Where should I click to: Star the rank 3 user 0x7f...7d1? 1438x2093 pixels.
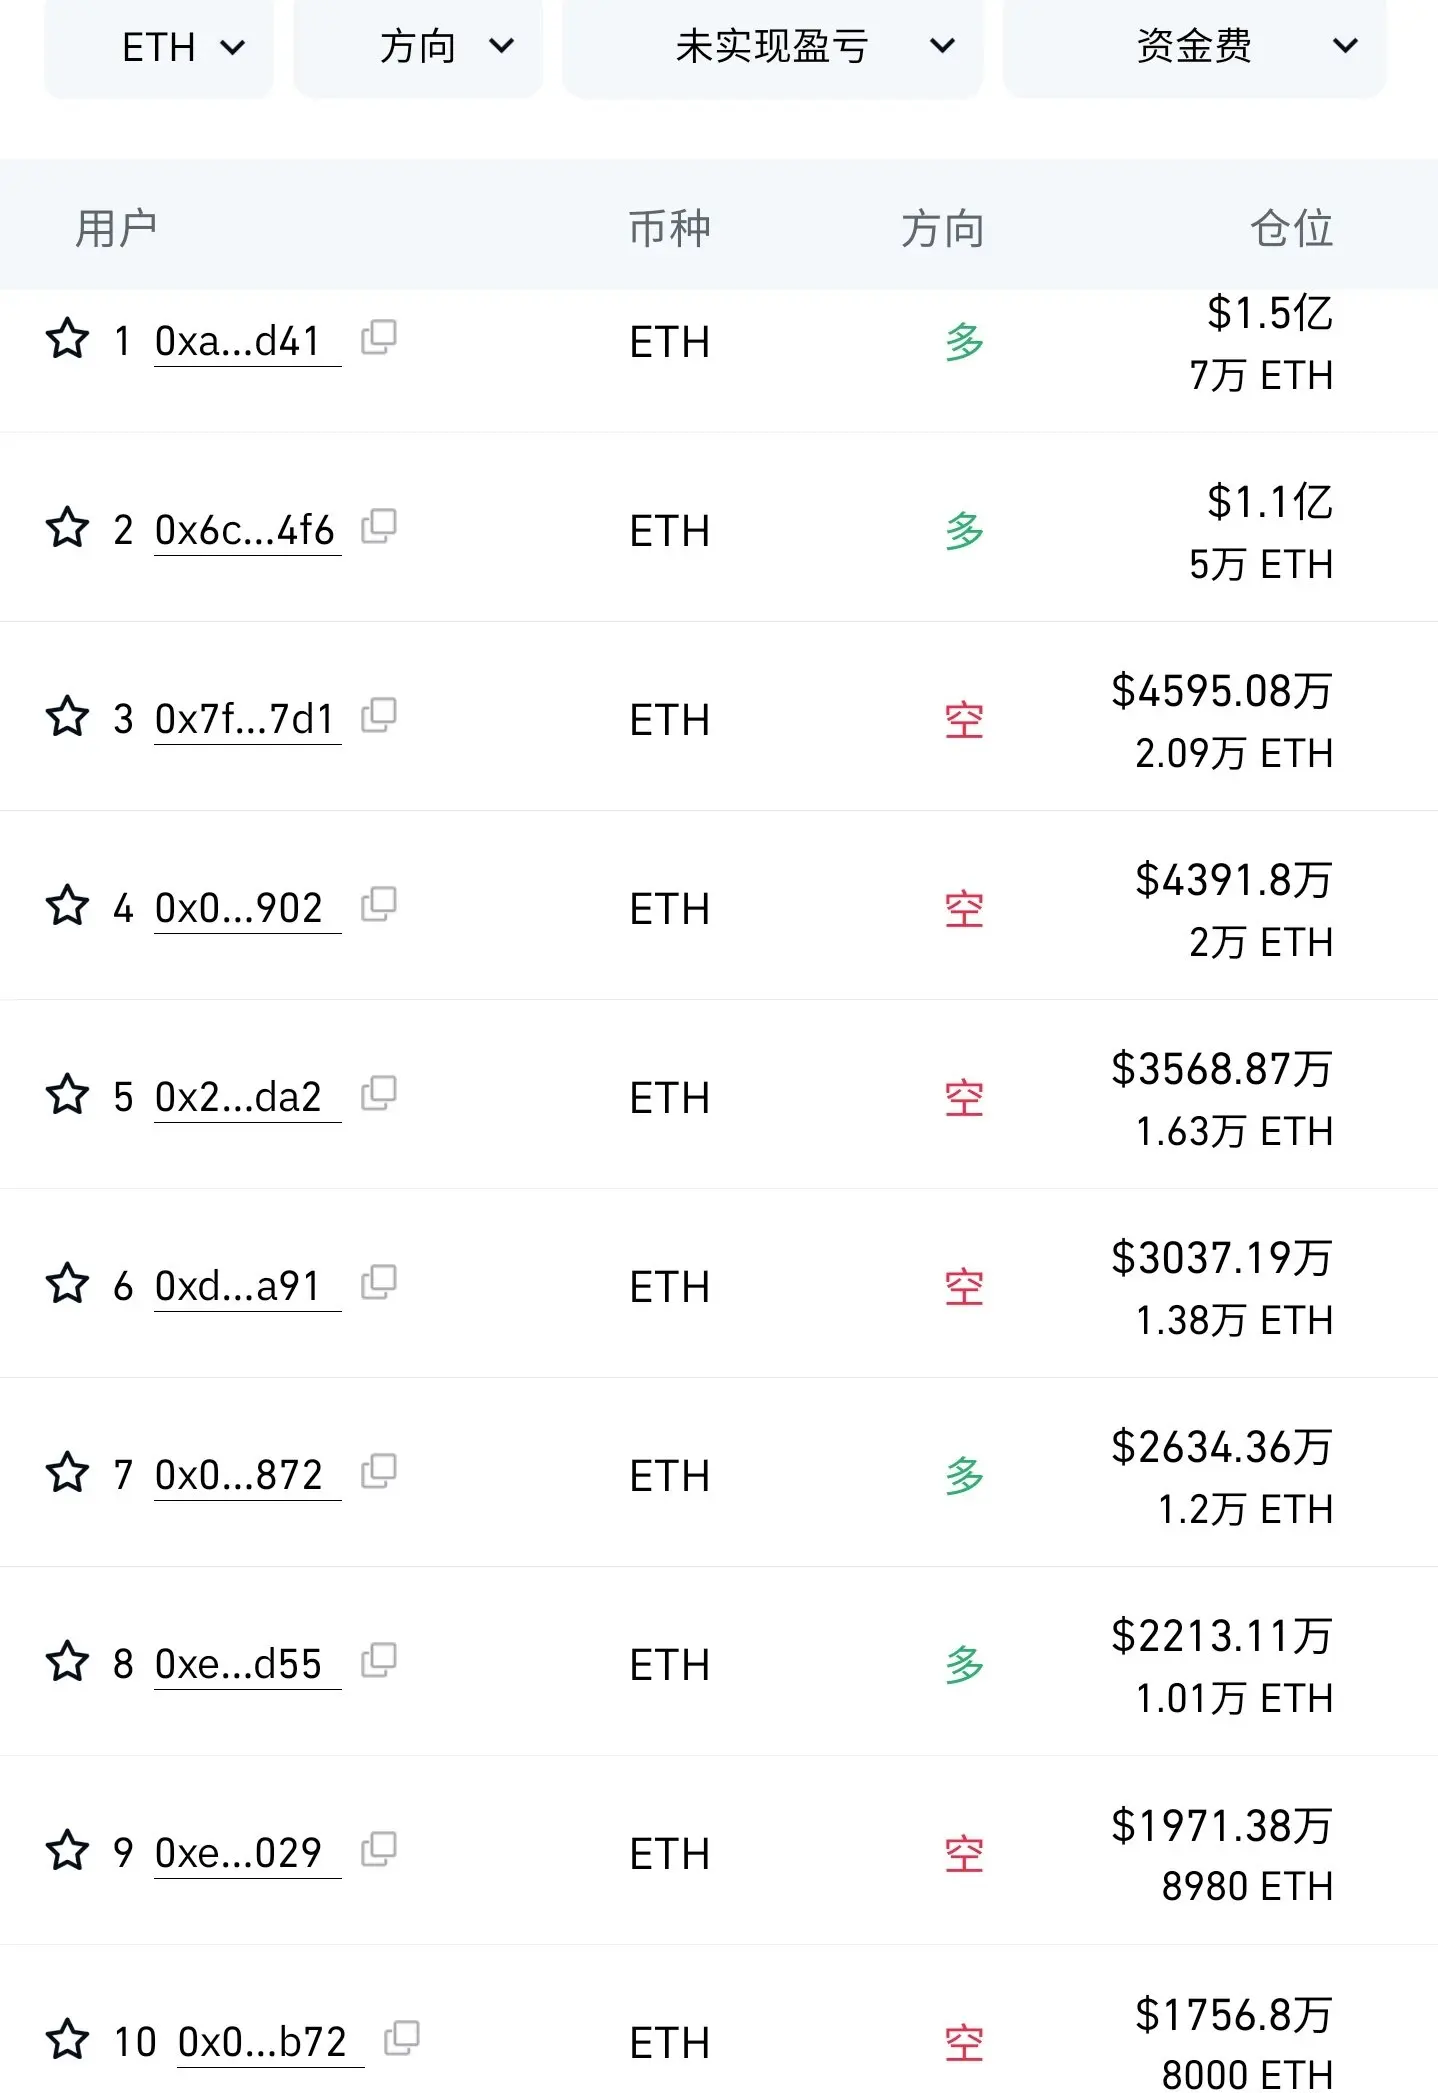pos(68,717)
